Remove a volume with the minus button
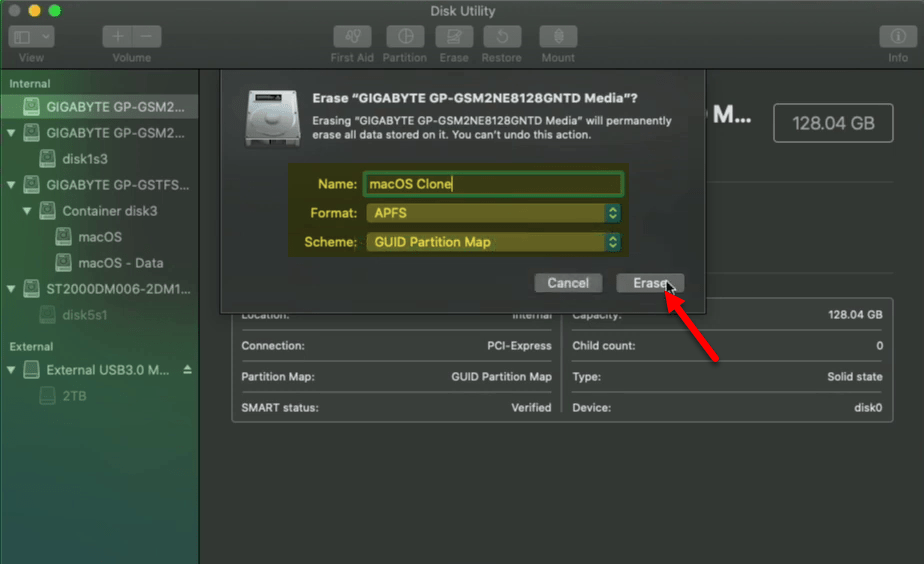924x564 pixels. click(147, 37)
